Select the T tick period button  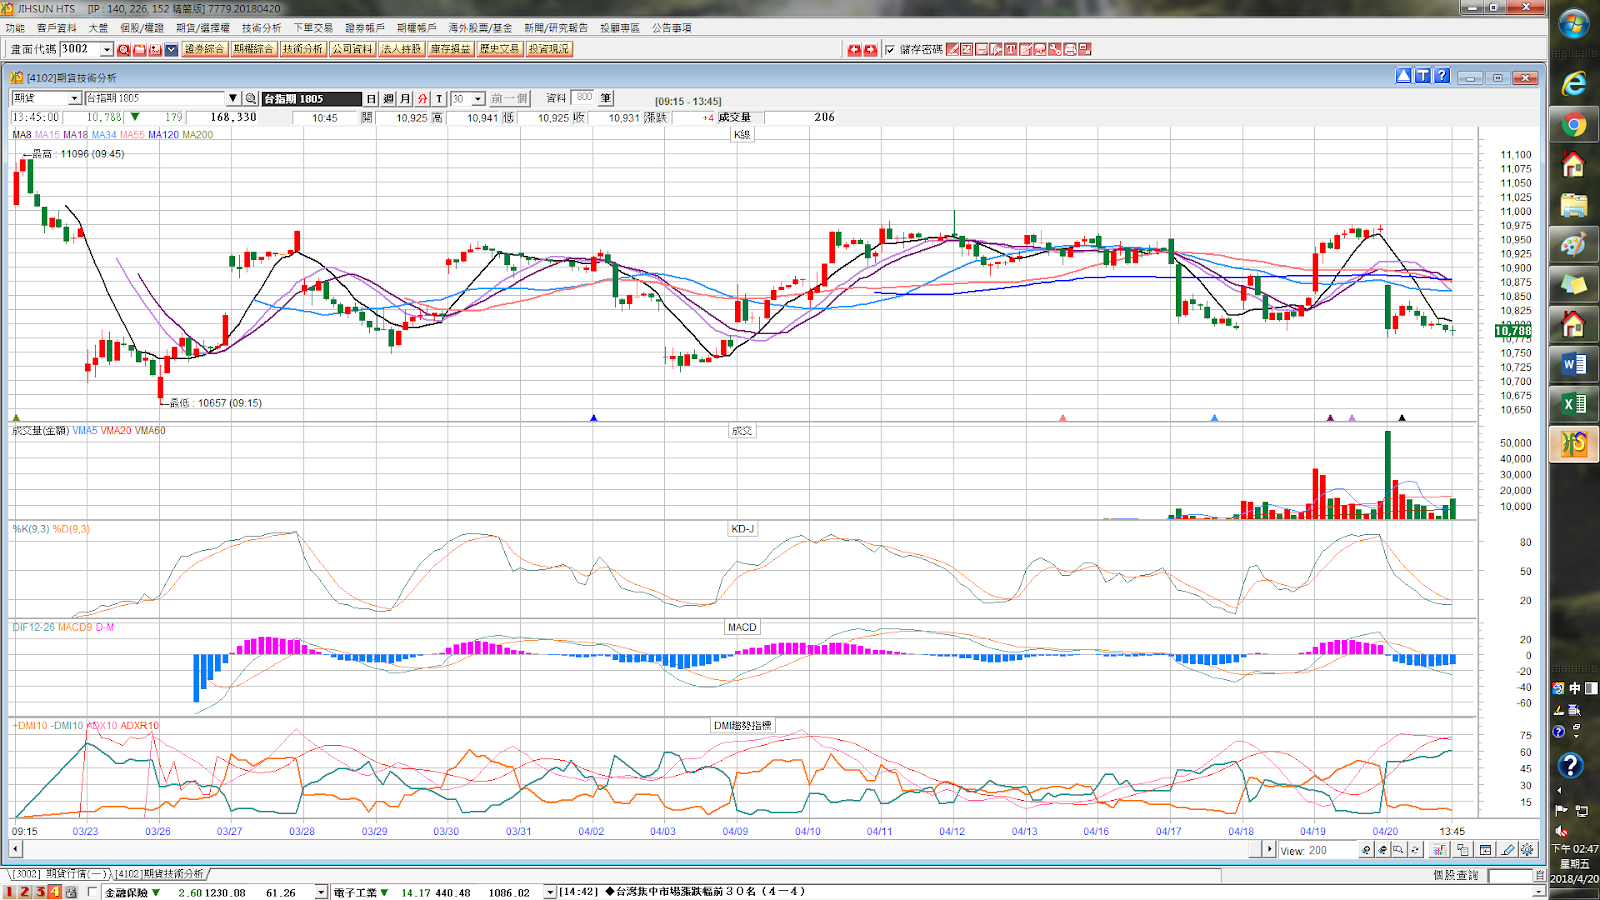(x=439, y=99)
